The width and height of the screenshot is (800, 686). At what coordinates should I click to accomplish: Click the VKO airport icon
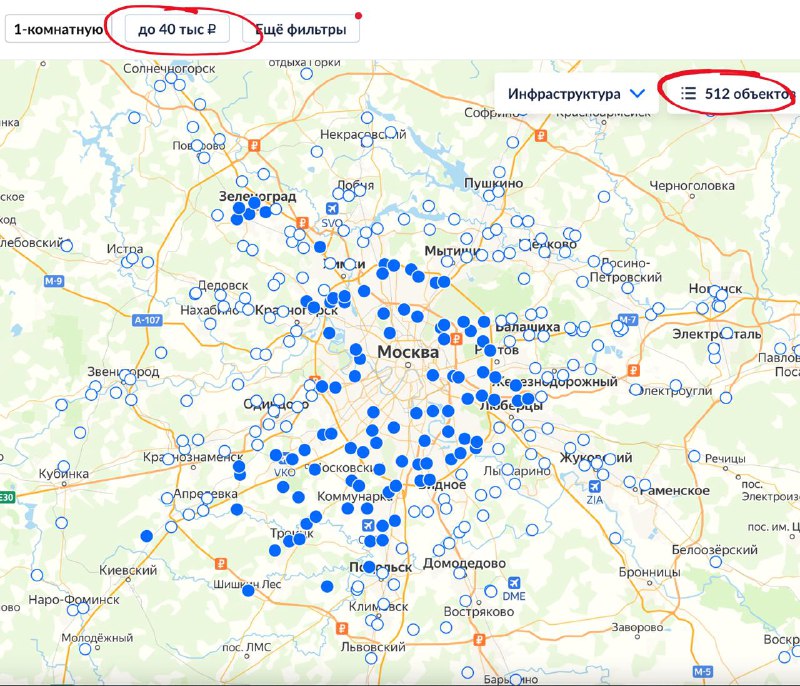pos(284,461)
